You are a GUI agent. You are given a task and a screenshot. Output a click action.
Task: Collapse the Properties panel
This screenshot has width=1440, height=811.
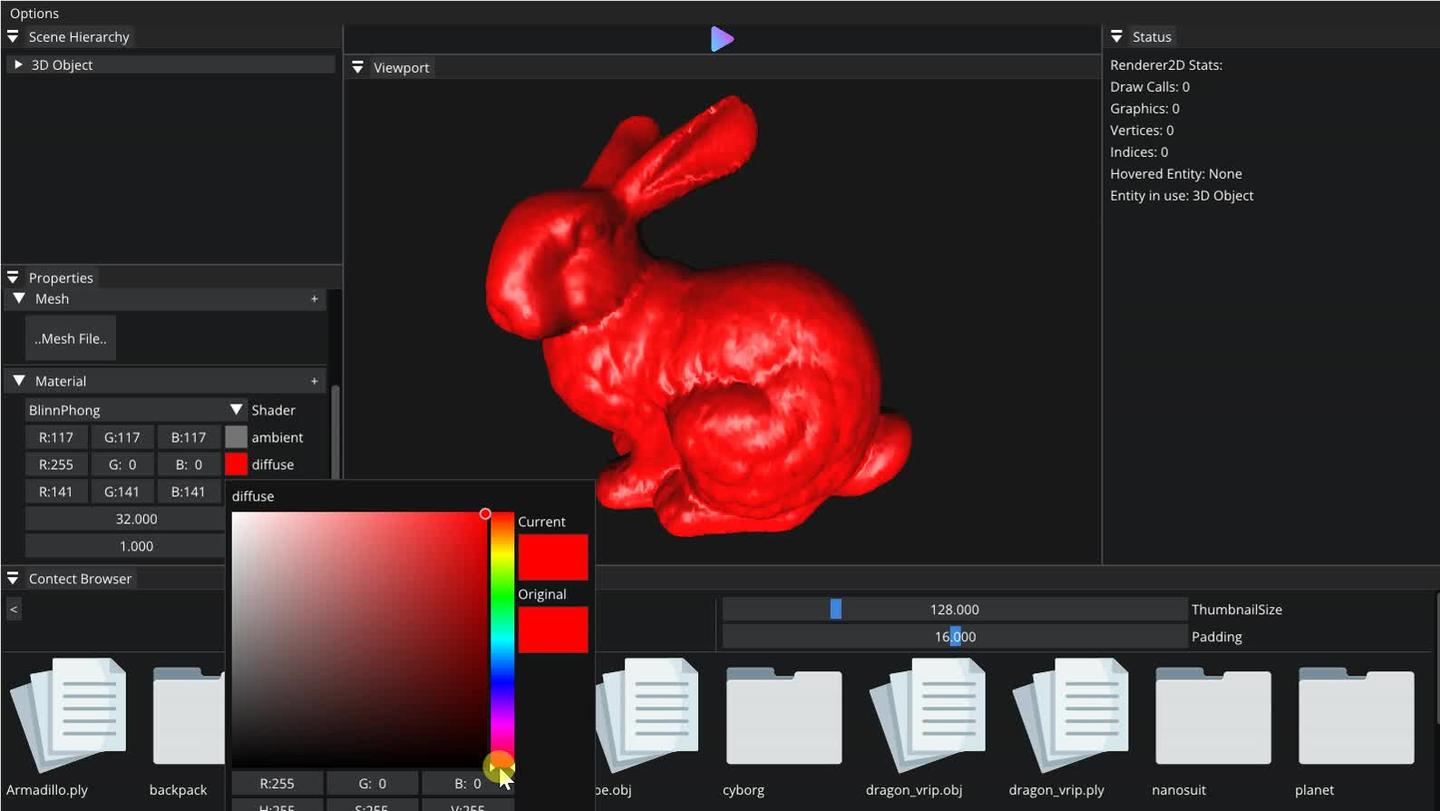click(x=13, y=278)
